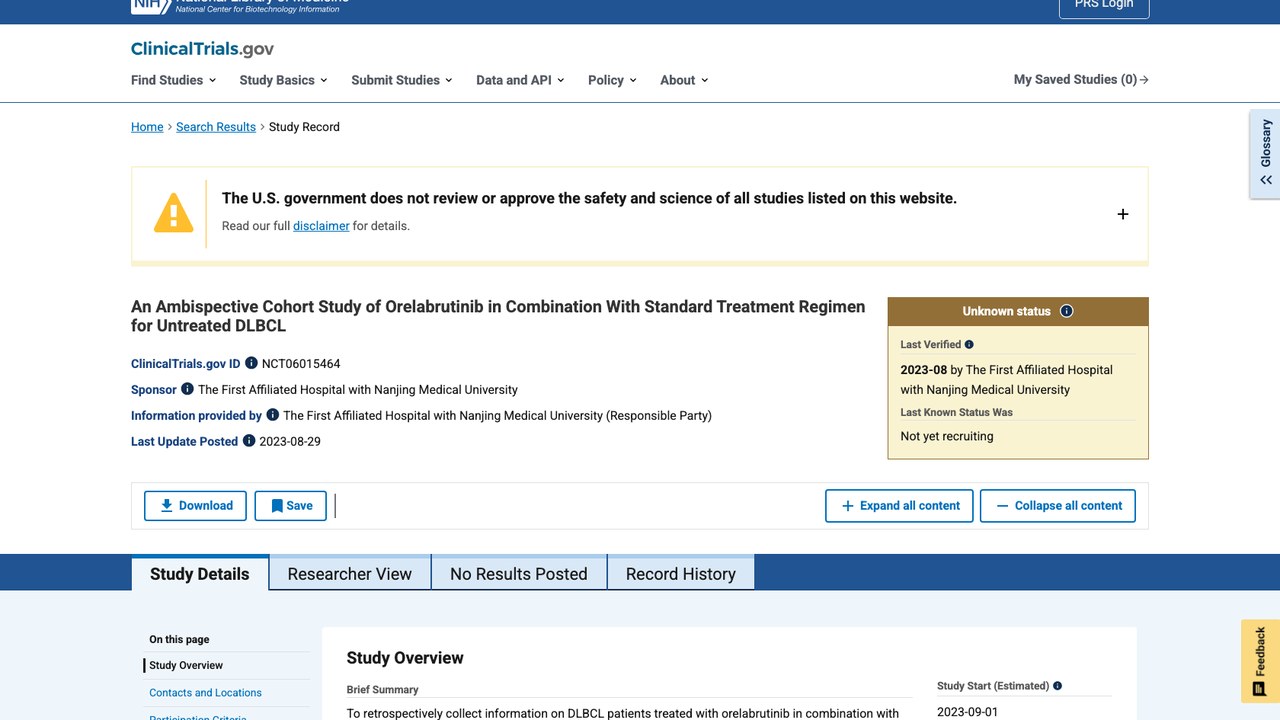Save this study with Save button
The height and width of the screenshot is (720, 1280).
click(x=291, y=506)
